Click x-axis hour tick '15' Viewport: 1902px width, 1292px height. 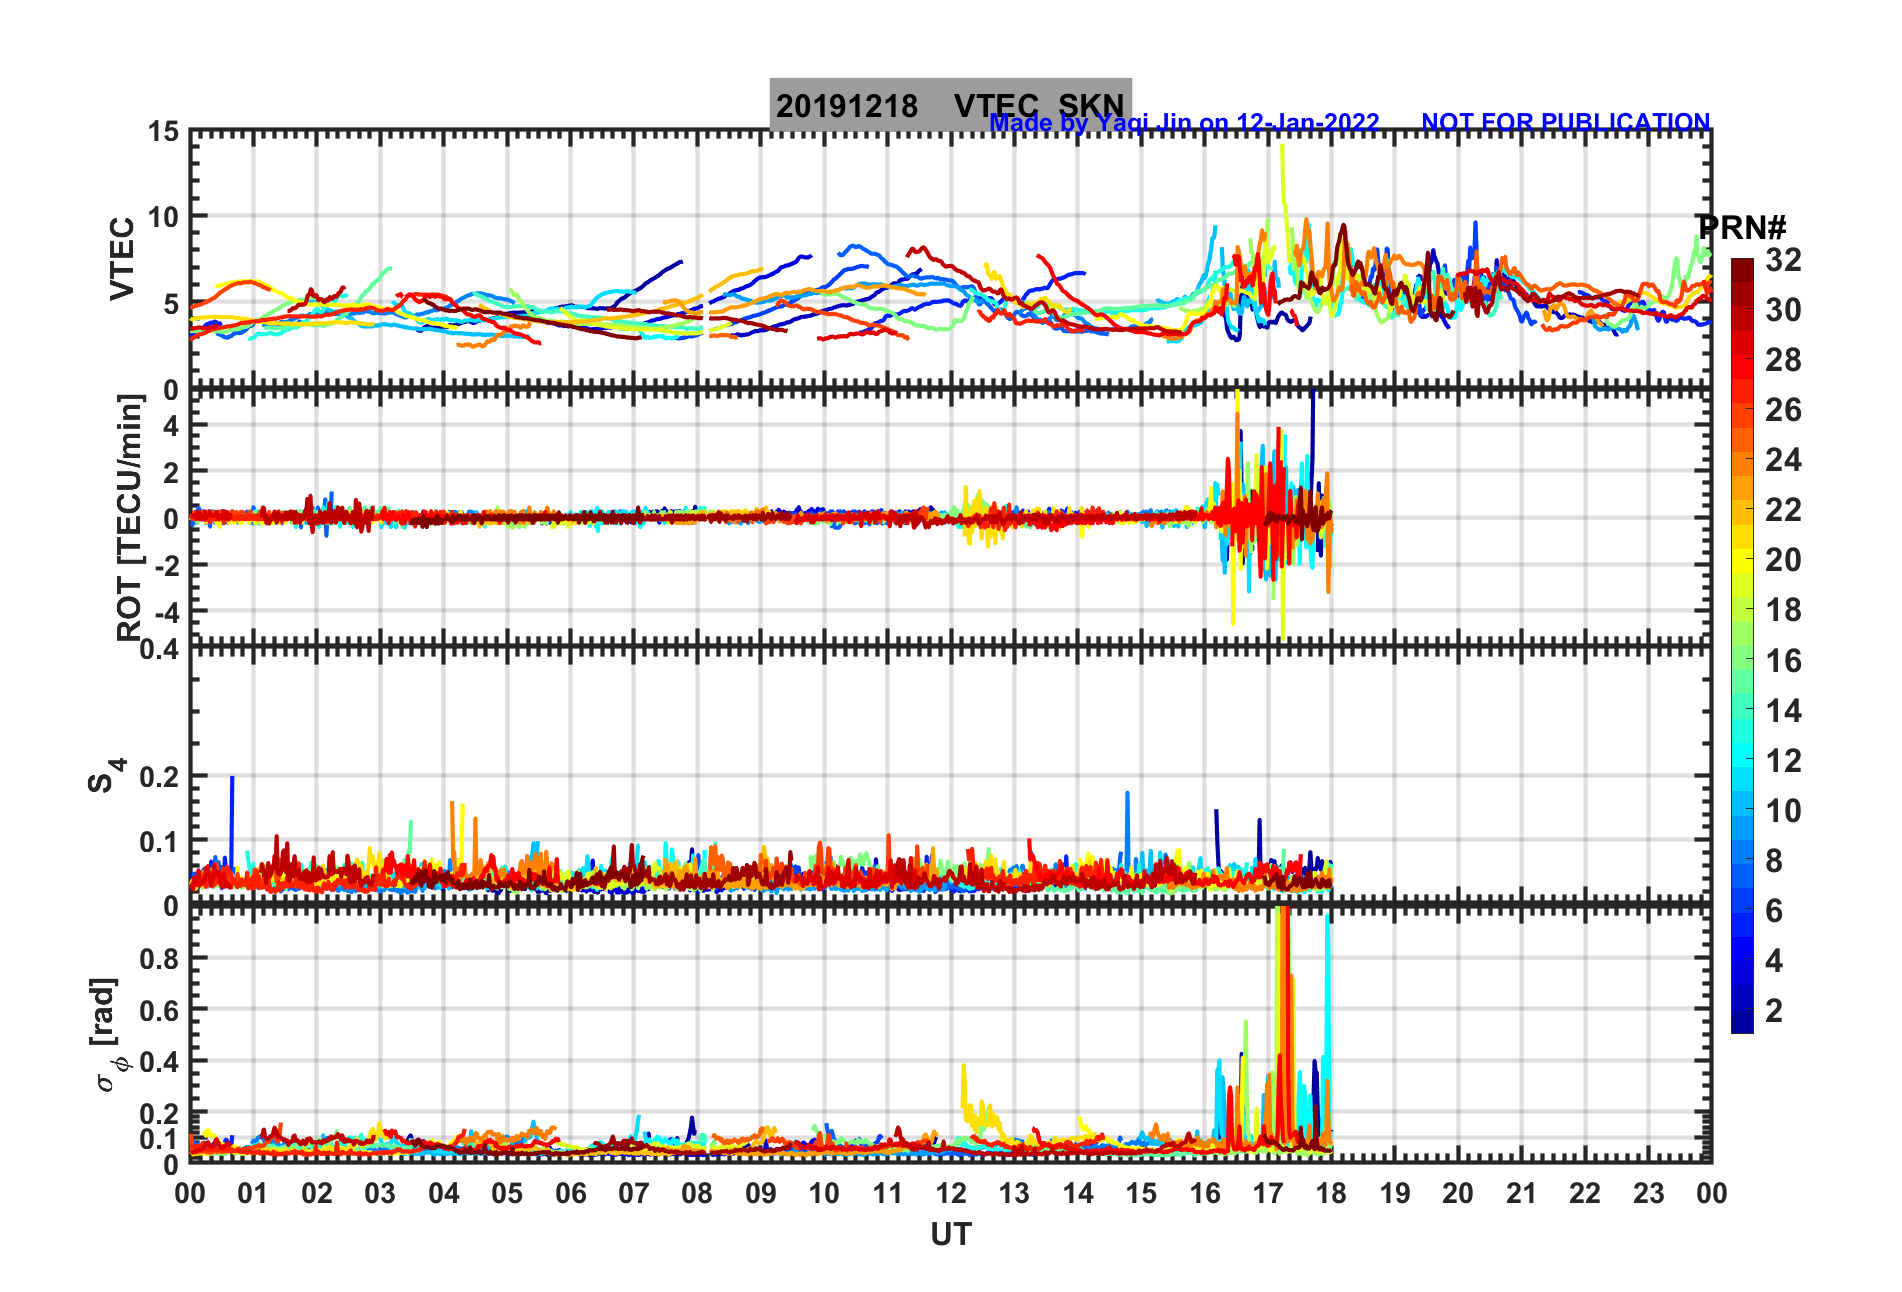click(1141, 1193)
